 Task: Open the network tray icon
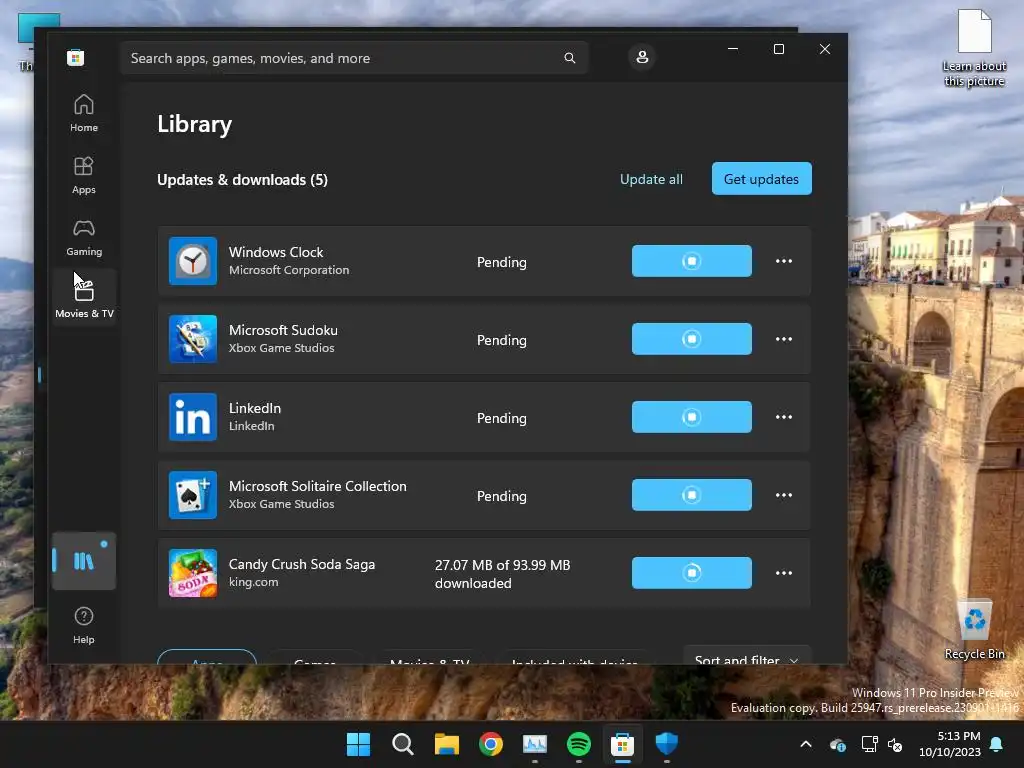869,744
